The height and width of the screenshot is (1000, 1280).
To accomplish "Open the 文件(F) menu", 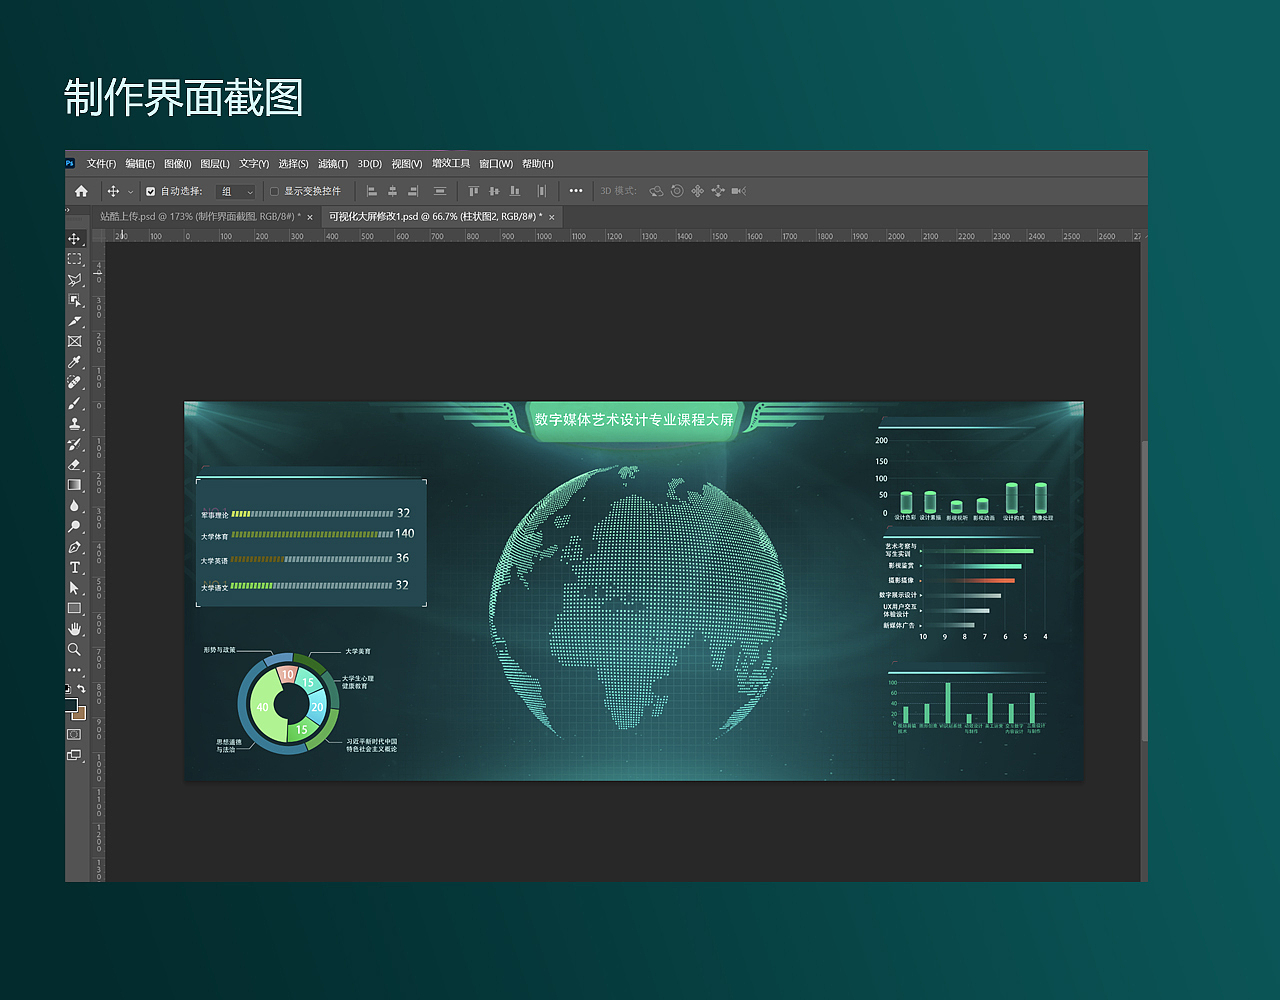I will click(x=101, y=164).
